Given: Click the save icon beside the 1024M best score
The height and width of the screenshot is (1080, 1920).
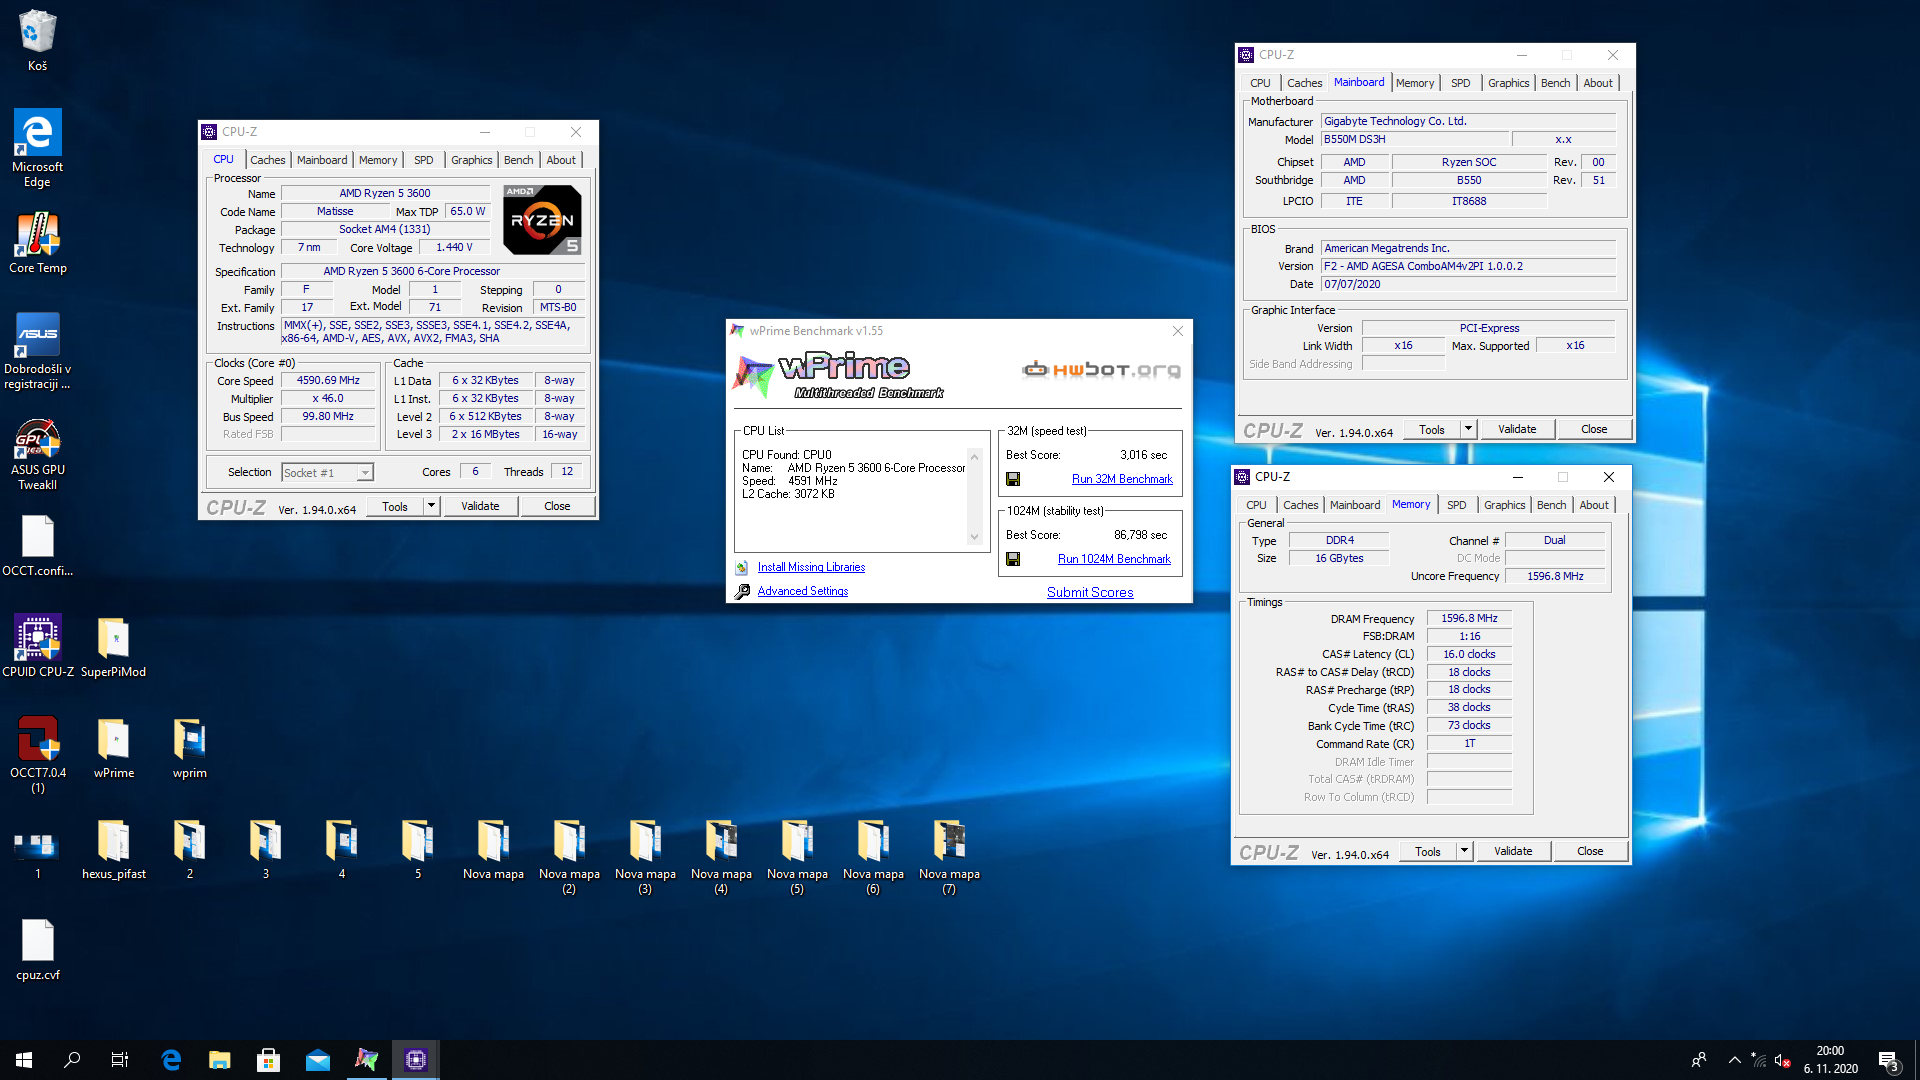Looking at the screenshot, I should 1013,559.
